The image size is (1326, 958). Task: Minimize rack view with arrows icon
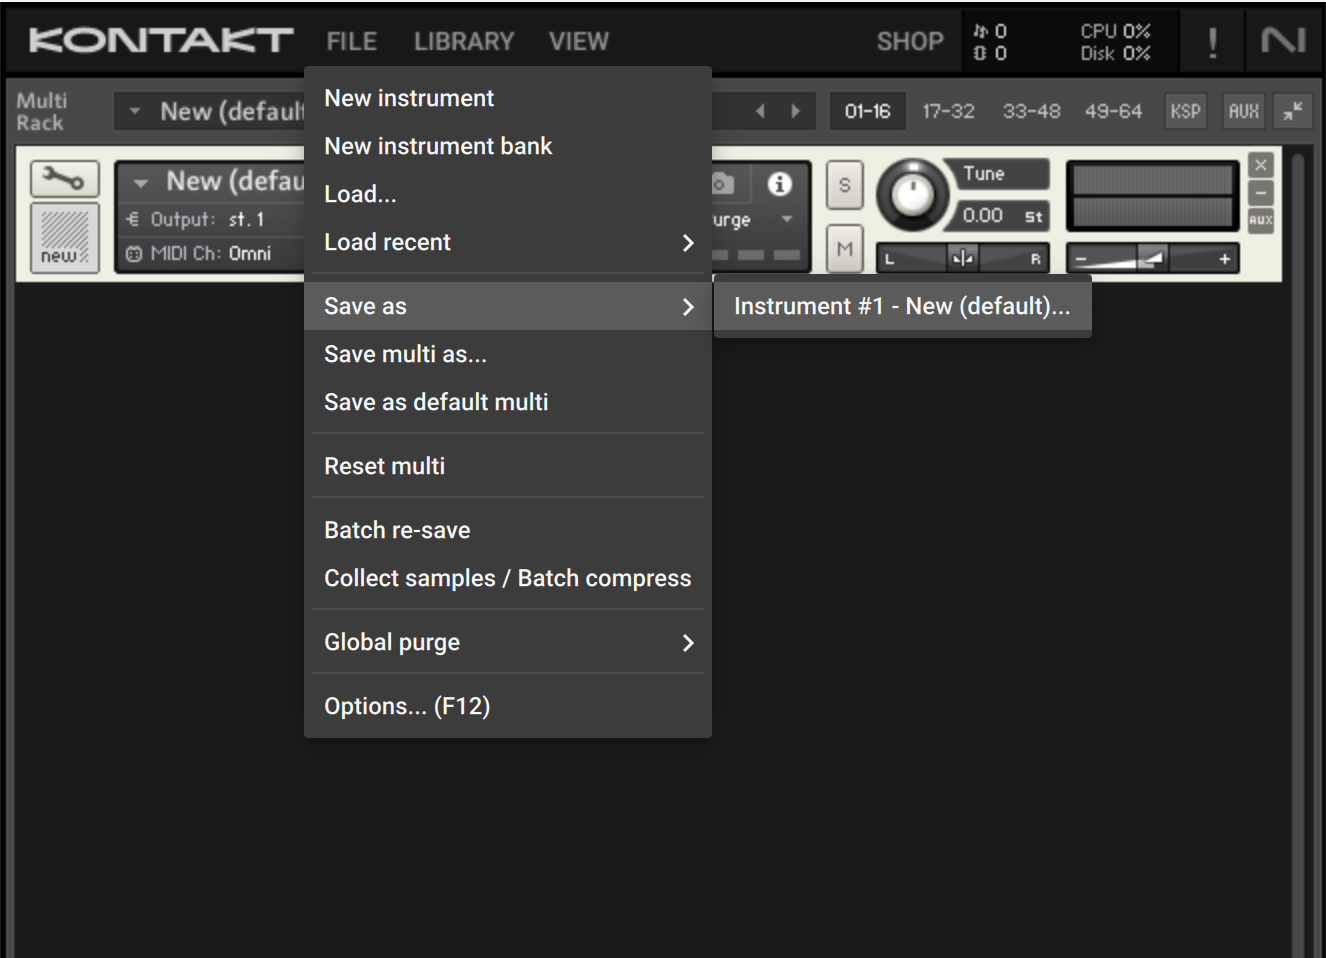1293,111
